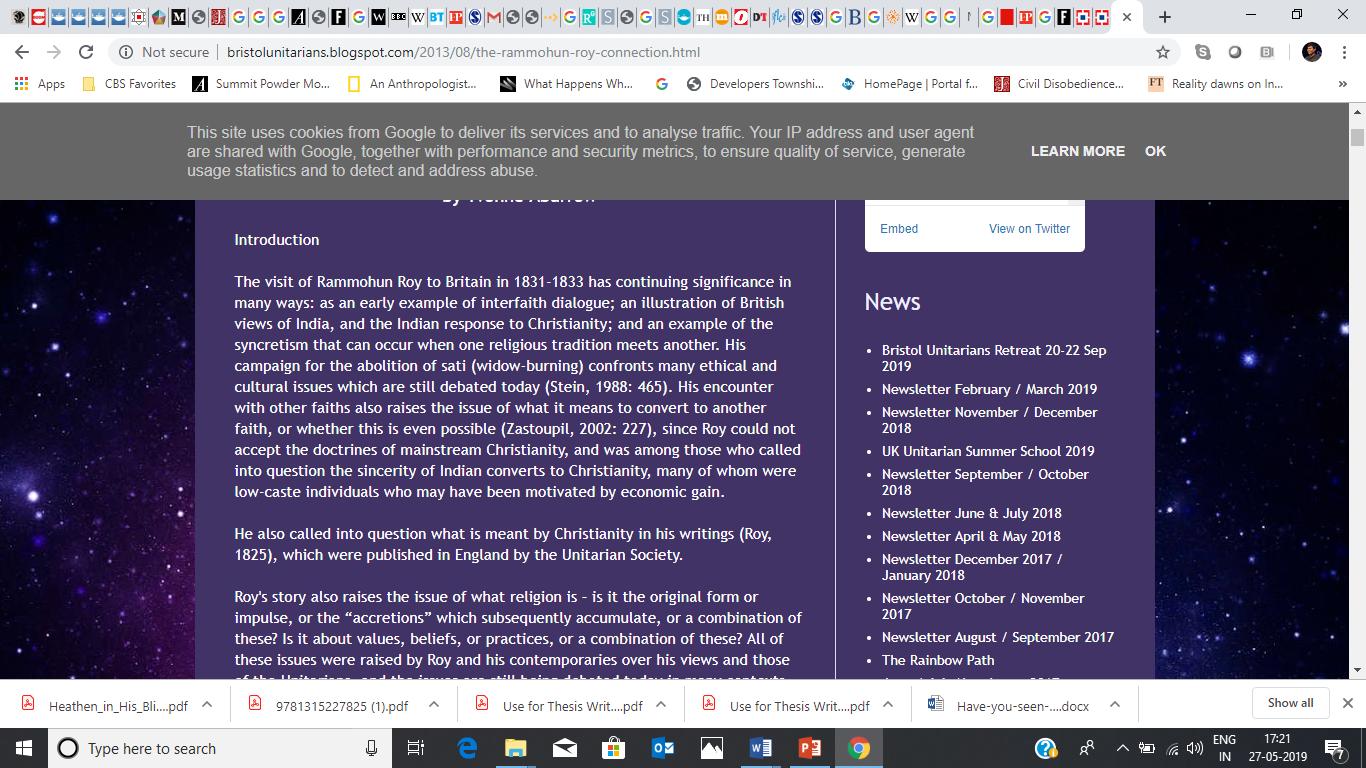1366x768 pixels.
Task: Open a new browser tab
Action: 1164,17
